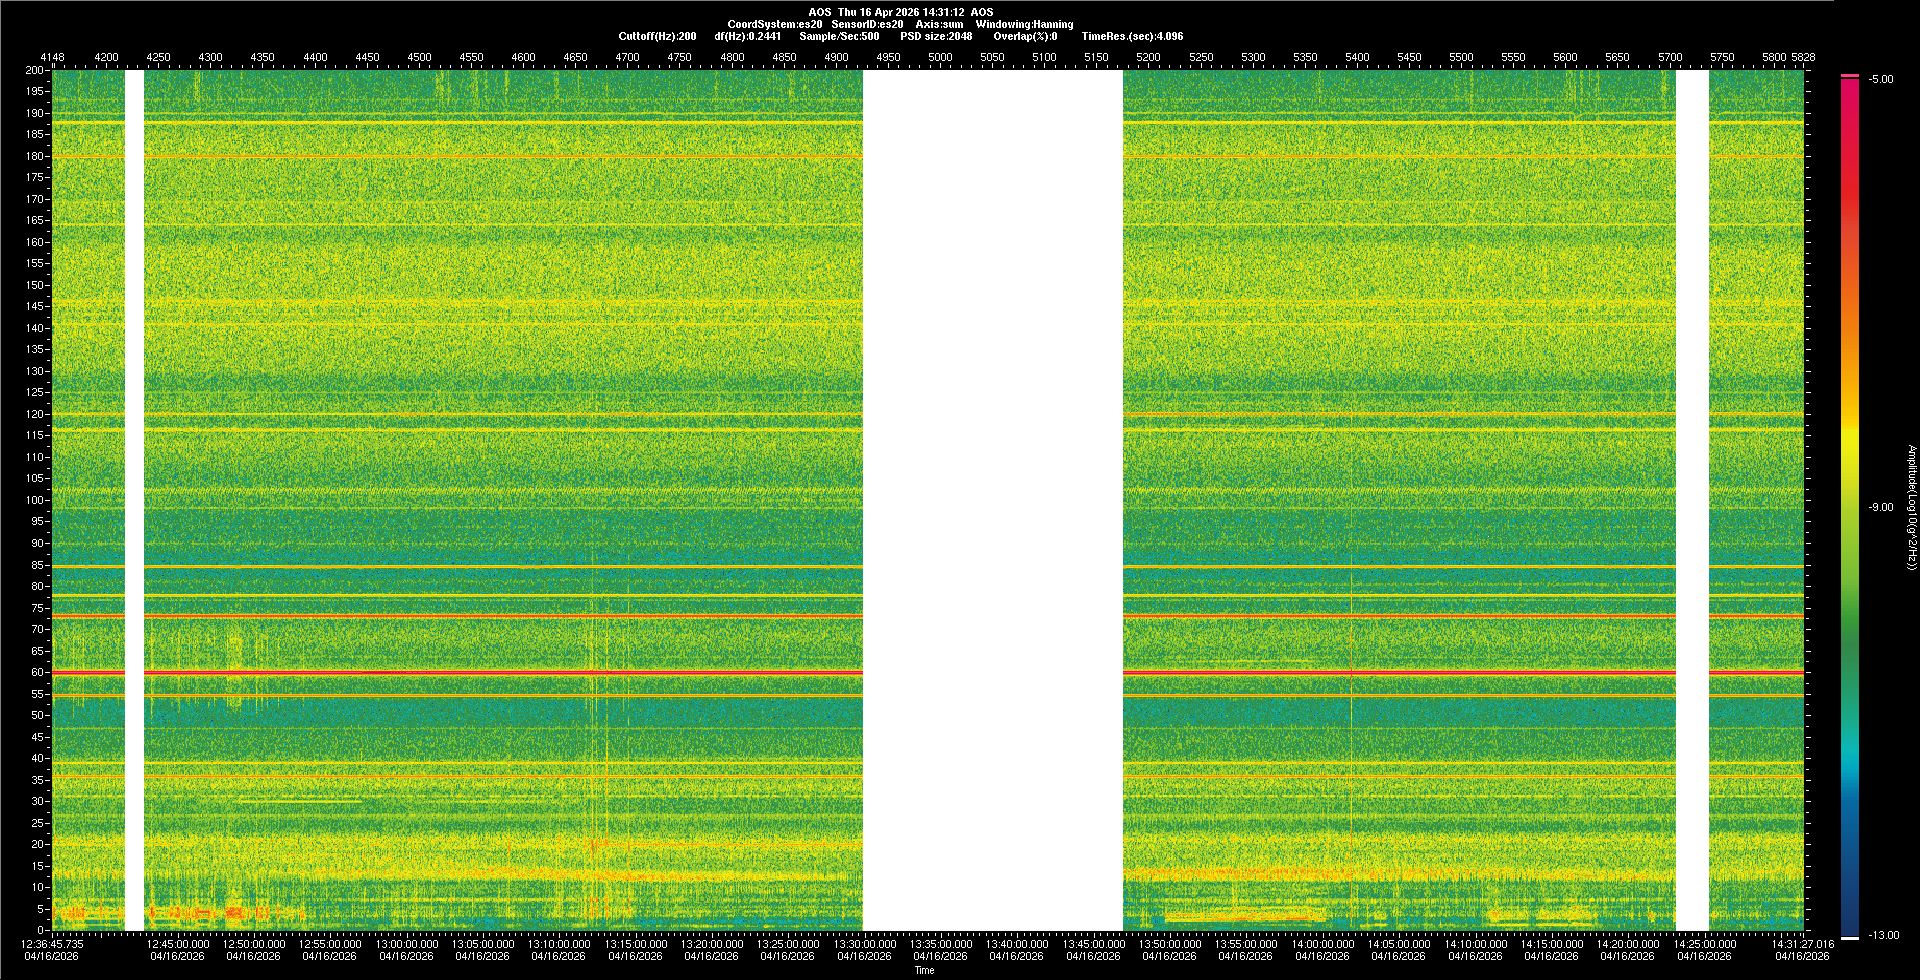The height and width of the screenshot is (980, 1920).
Task: Click the 200 Hz label on the frequency axis
Action: click(x=34, y=70)
